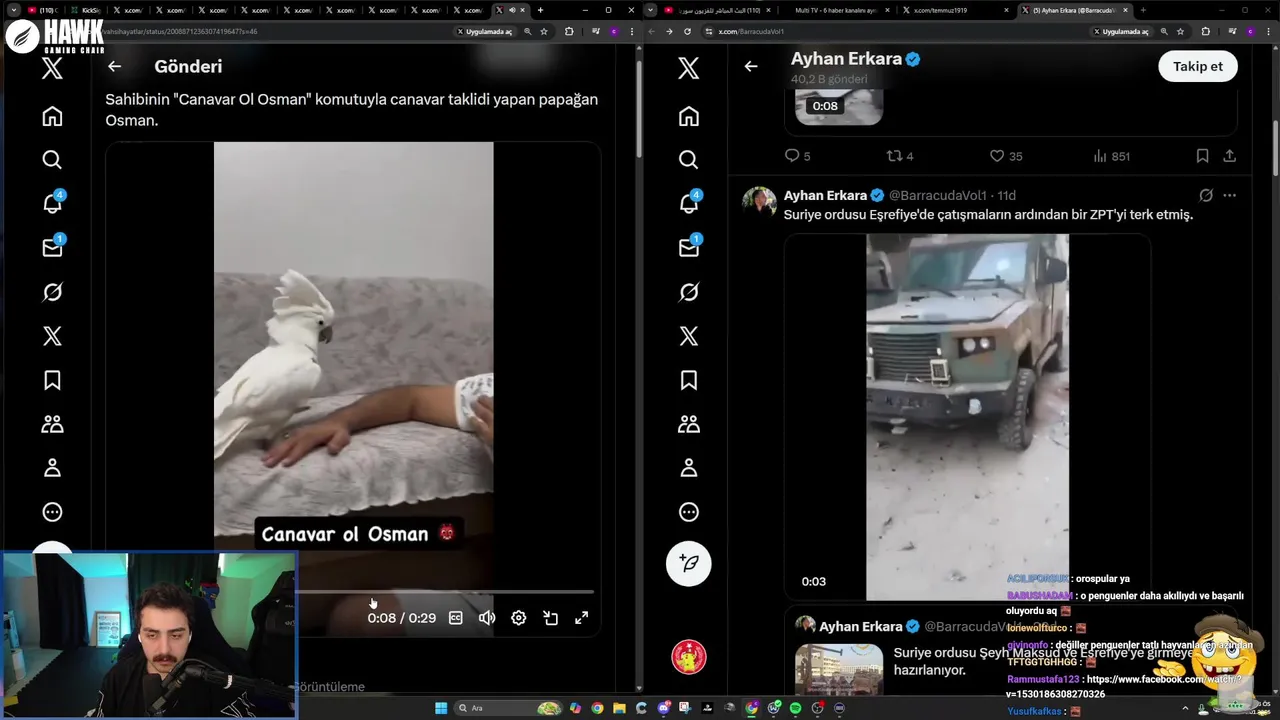Open Profile in right window's X sidebar

pos(689,468)
